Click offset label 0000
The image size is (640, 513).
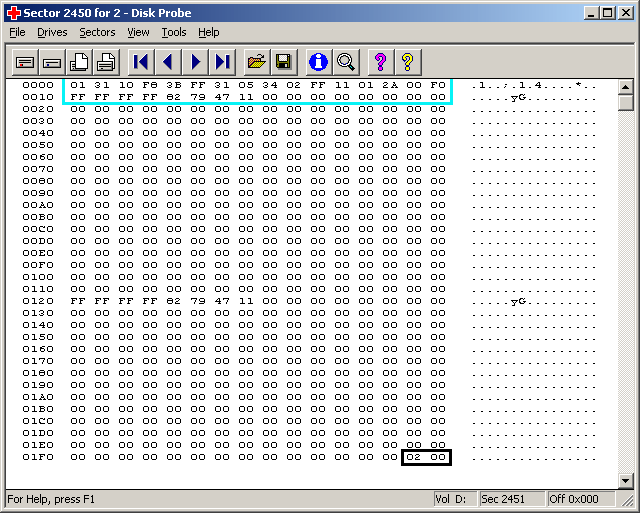coord(38,85)
